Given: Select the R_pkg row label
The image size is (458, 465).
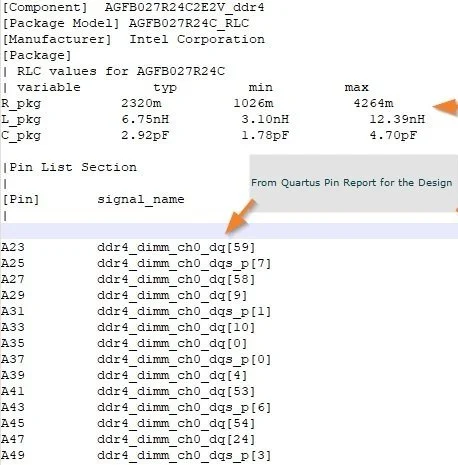Looking at the screenshot, I should [21, 104].
